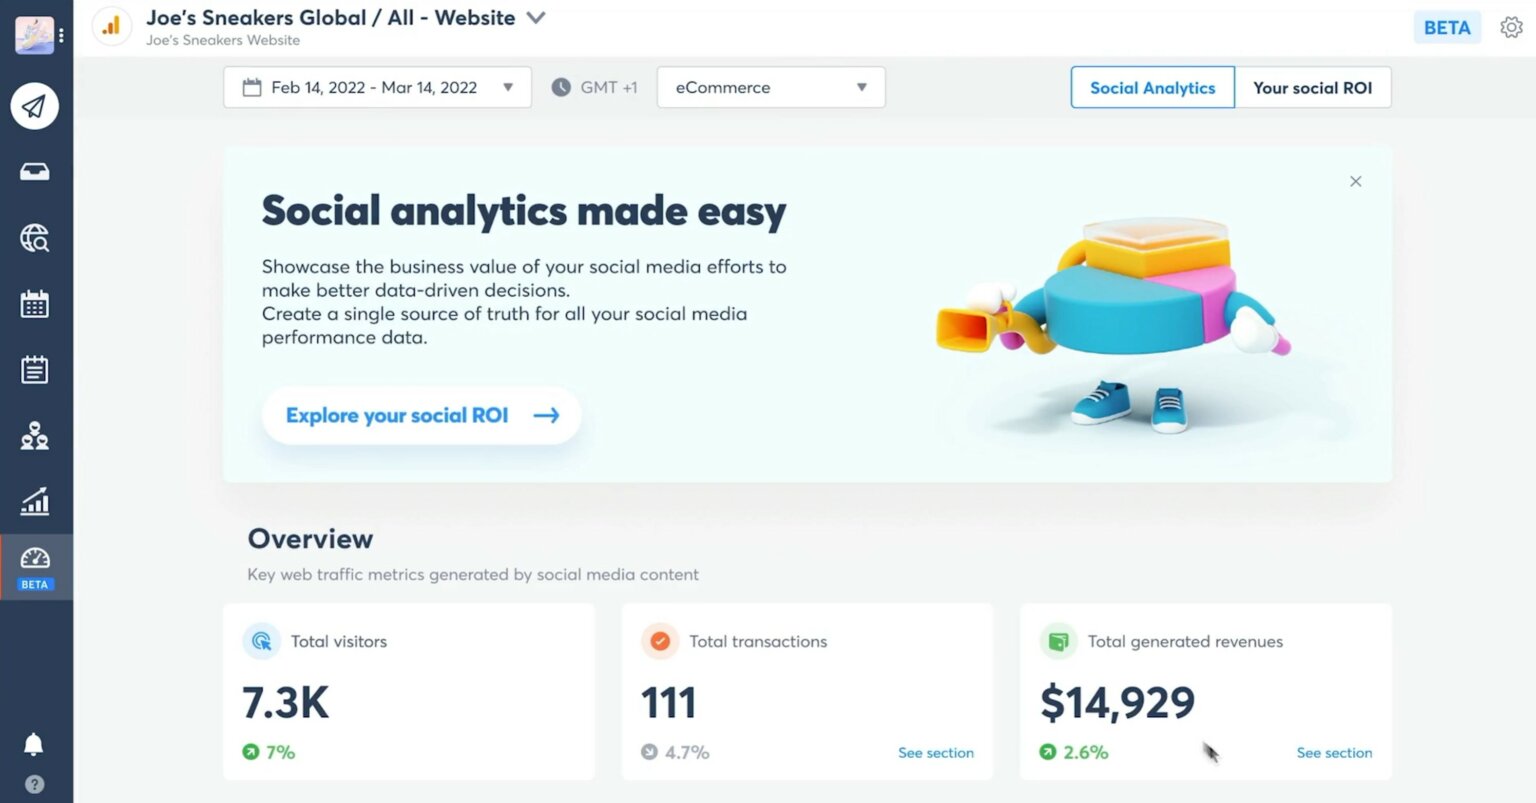Open the inbox from the sidebar
This screenshot has width=1536, height=803.
click(x=35, y=170)
